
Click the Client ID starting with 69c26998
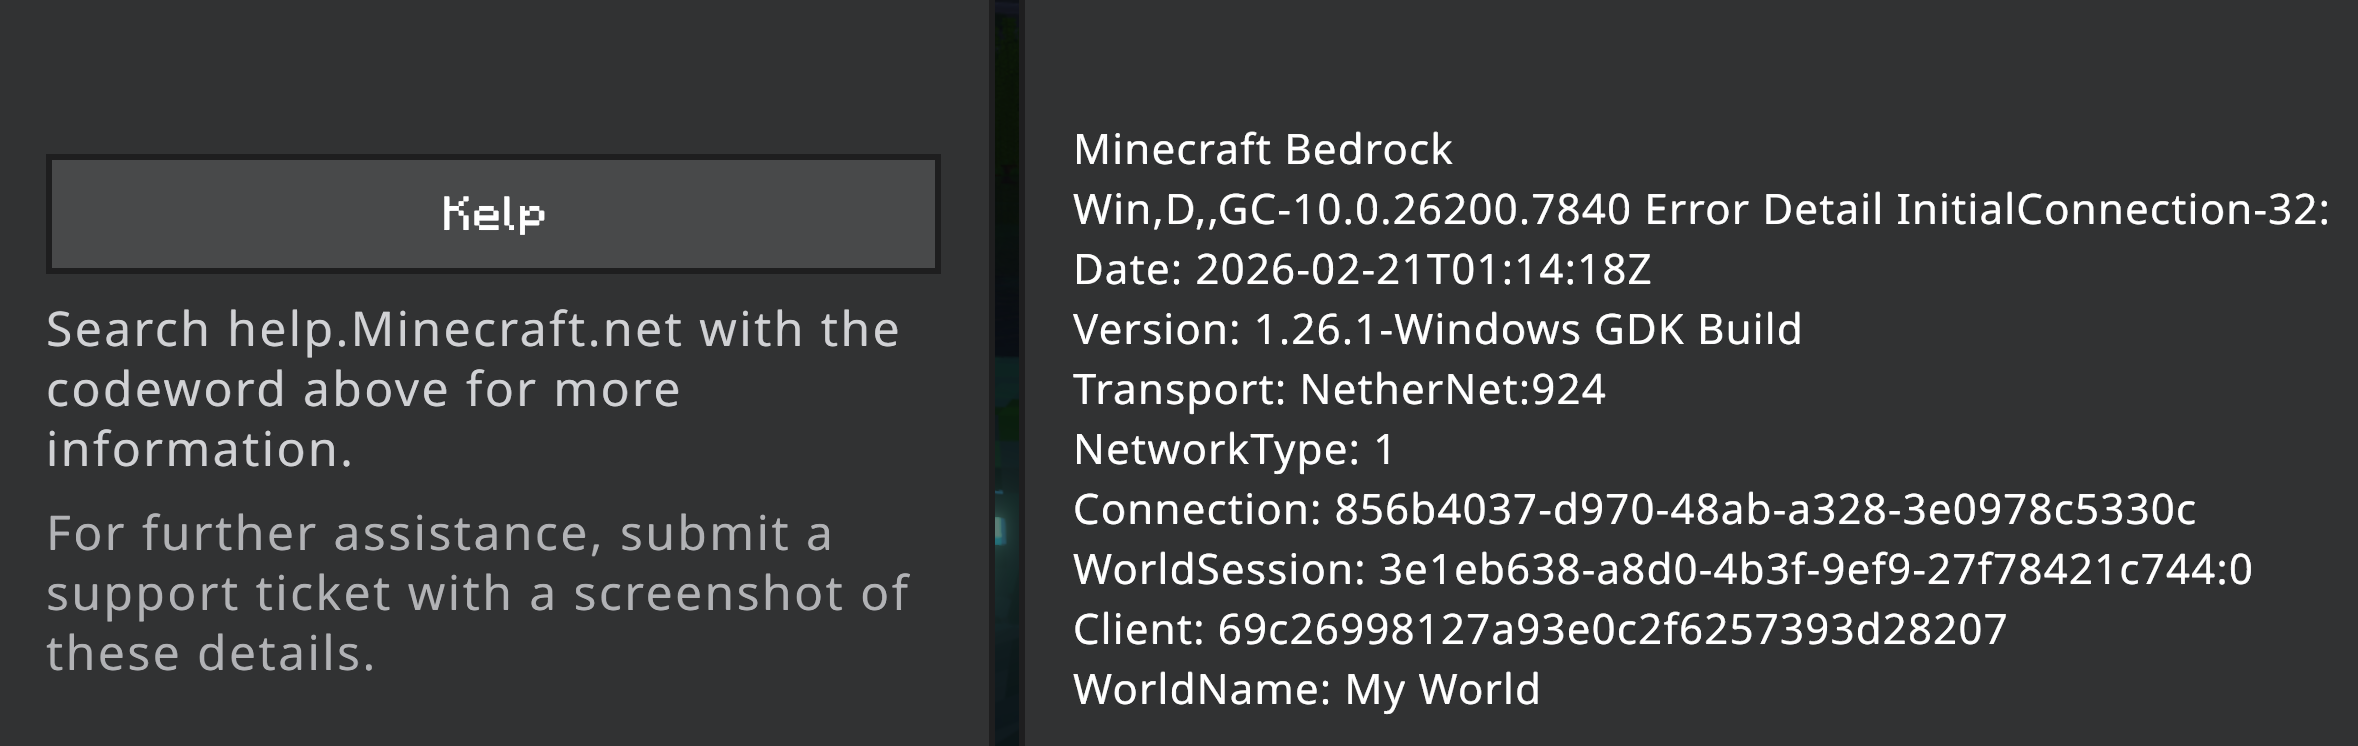click(x=1612, y=630)
